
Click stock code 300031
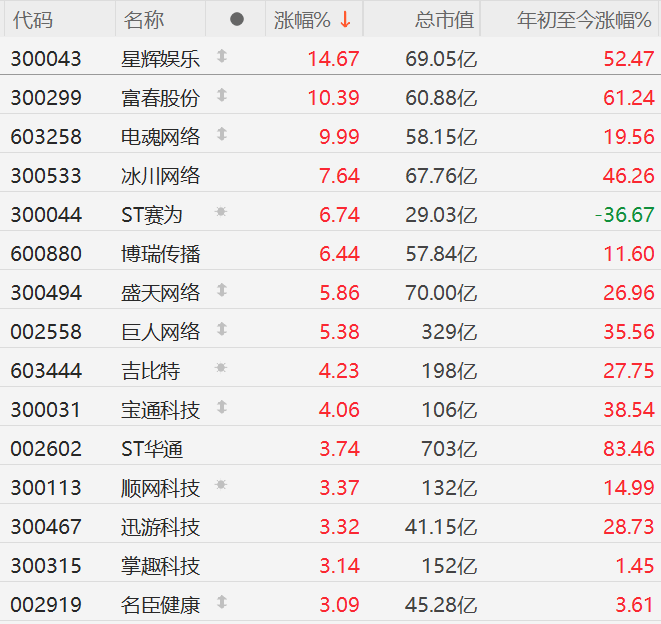click(46, 410)
